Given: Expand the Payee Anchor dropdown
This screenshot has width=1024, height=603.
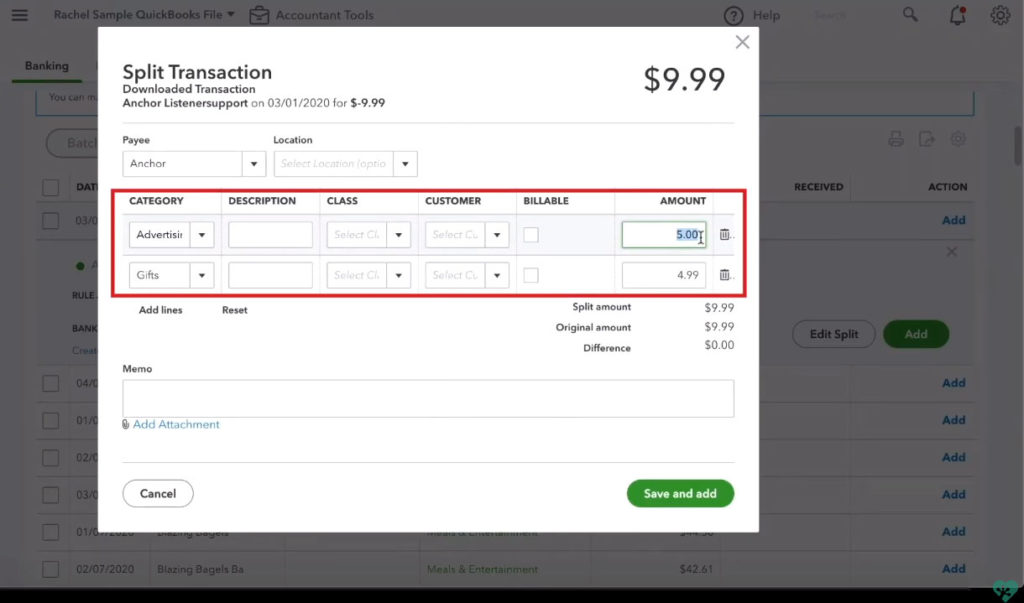Looking at the screenshot, I should [x=254, y=164].
